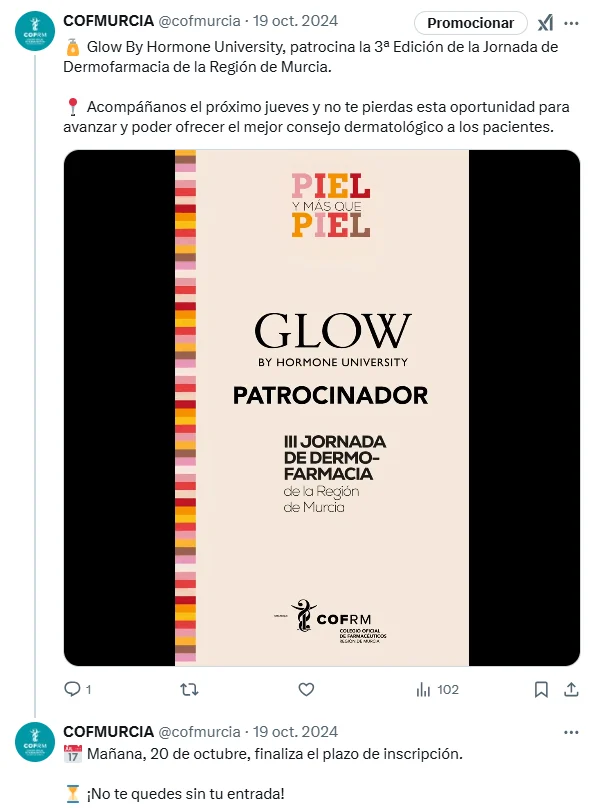The width and height of the screenshot is (595, 812).
Task: Open the Grok icon beside Promocionar
Action: [545, 23]
